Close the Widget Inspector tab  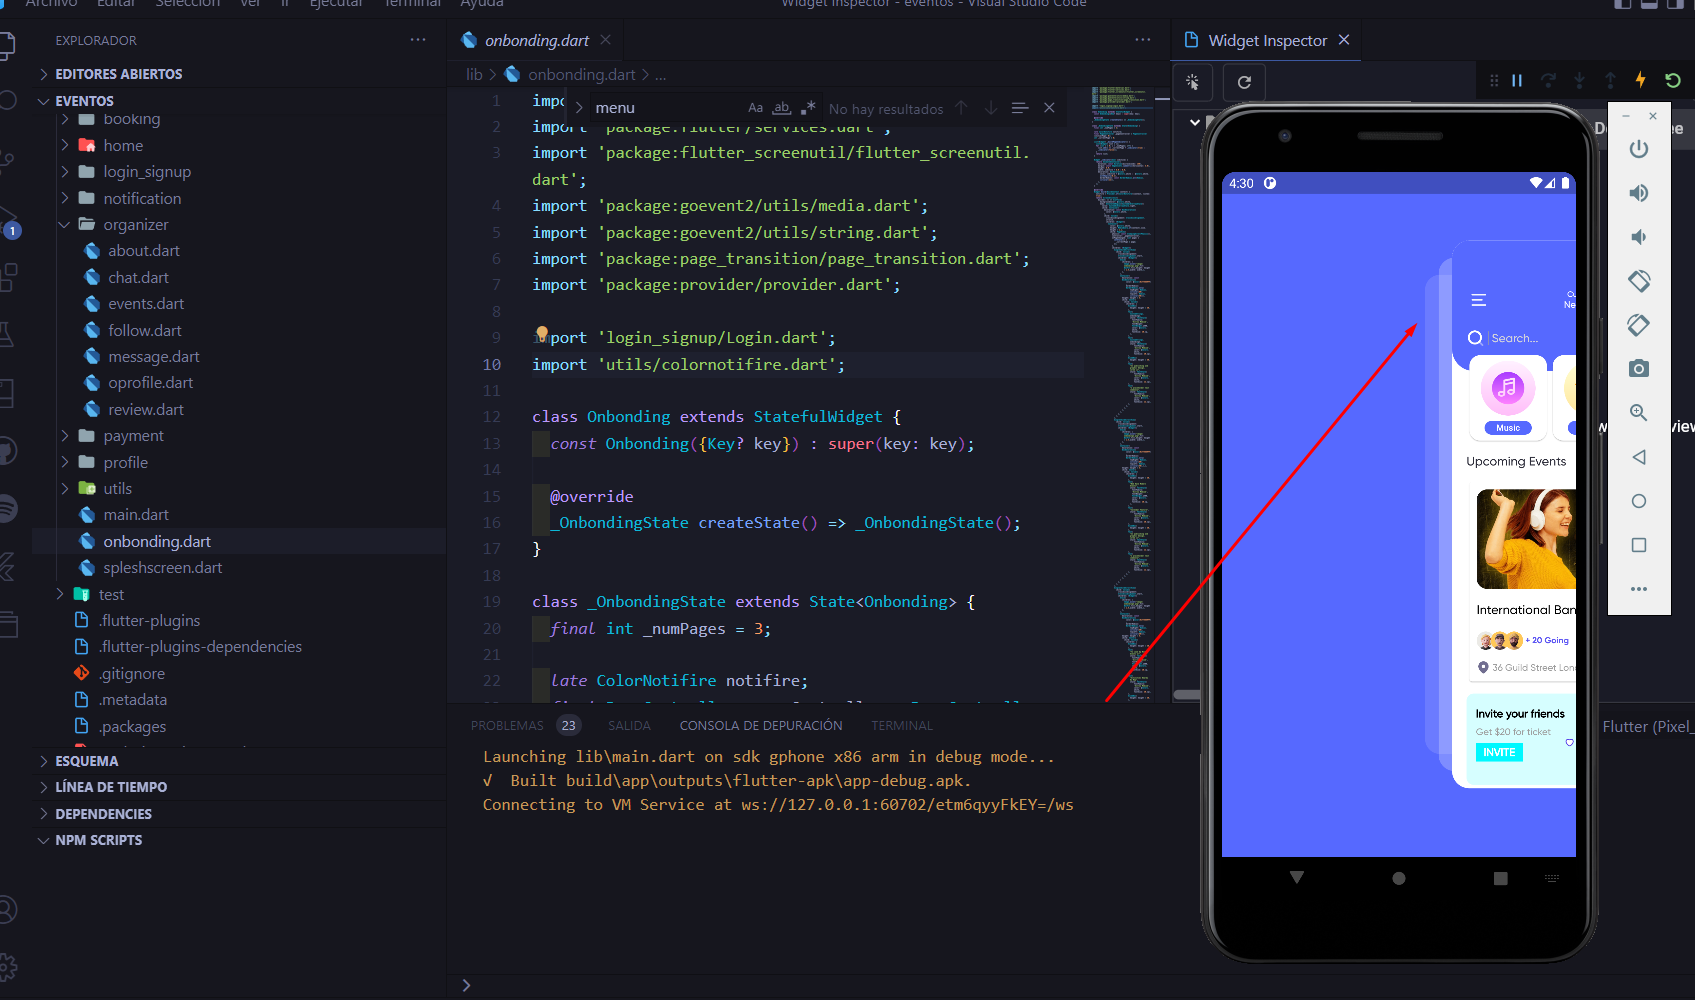(1344, 40)
